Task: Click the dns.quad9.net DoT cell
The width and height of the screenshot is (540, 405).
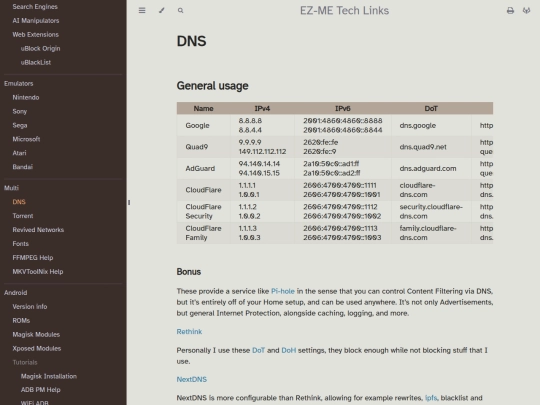Action: pyautogui.click(x=431, y=147)
